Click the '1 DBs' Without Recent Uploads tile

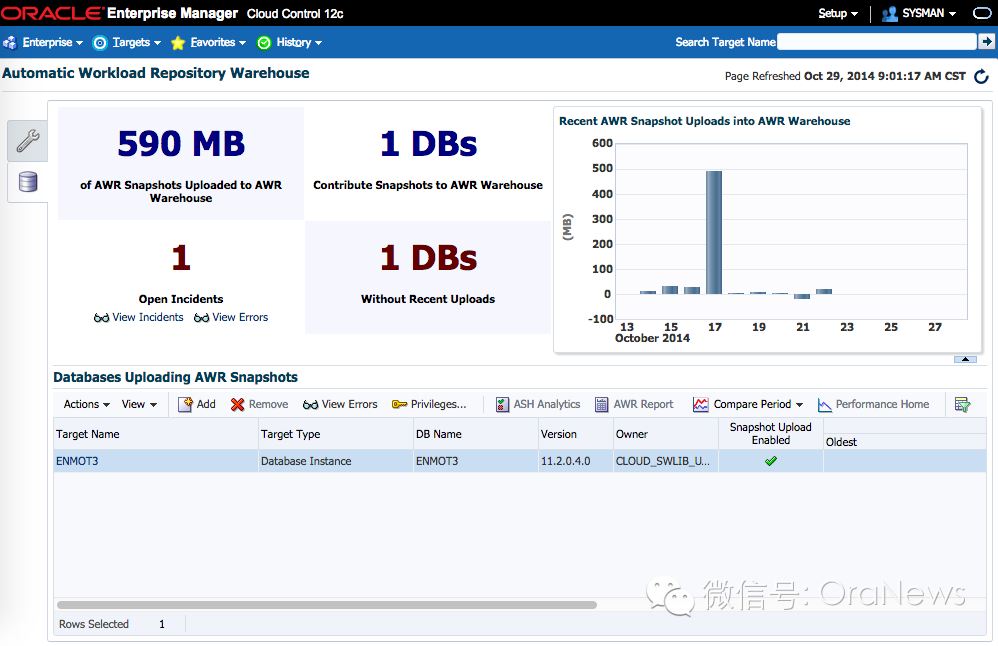click(x=428, y=277)
